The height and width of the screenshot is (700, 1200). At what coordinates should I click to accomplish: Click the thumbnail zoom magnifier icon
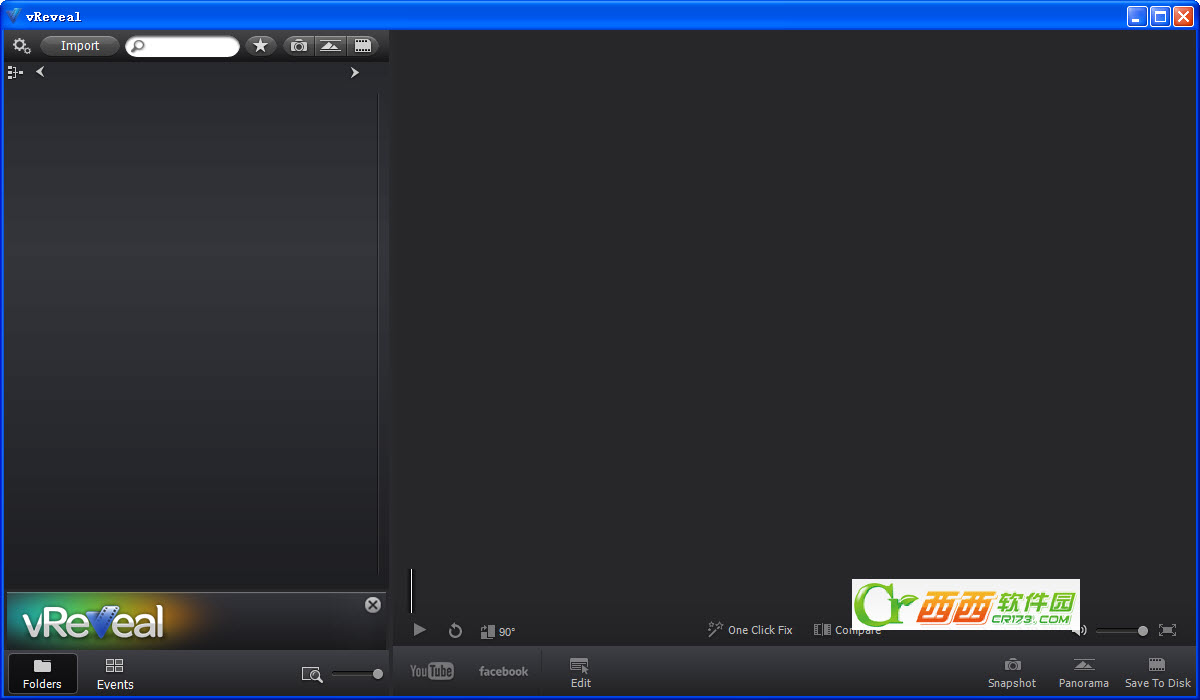312,675
